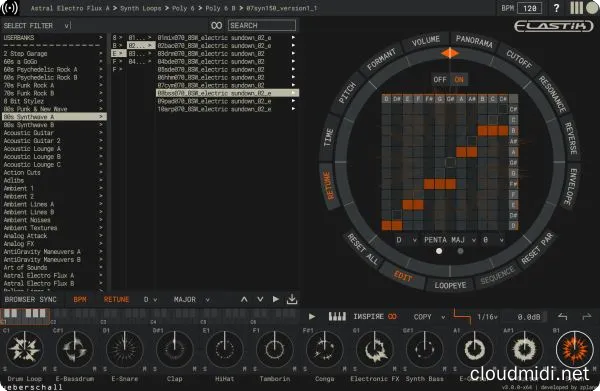Undo with the left curved arrow
This screenshot has width=600, height=391.
pyautogui.click(x=562, y=317)
